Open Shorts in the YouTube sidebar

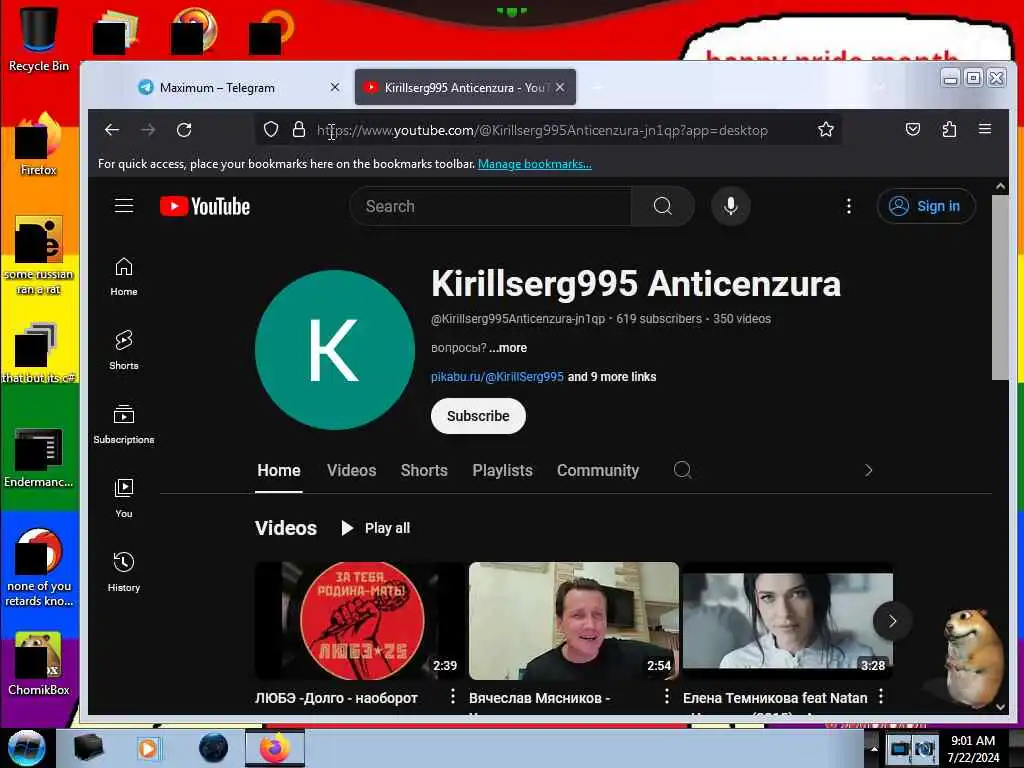click(x=124, y=351)
